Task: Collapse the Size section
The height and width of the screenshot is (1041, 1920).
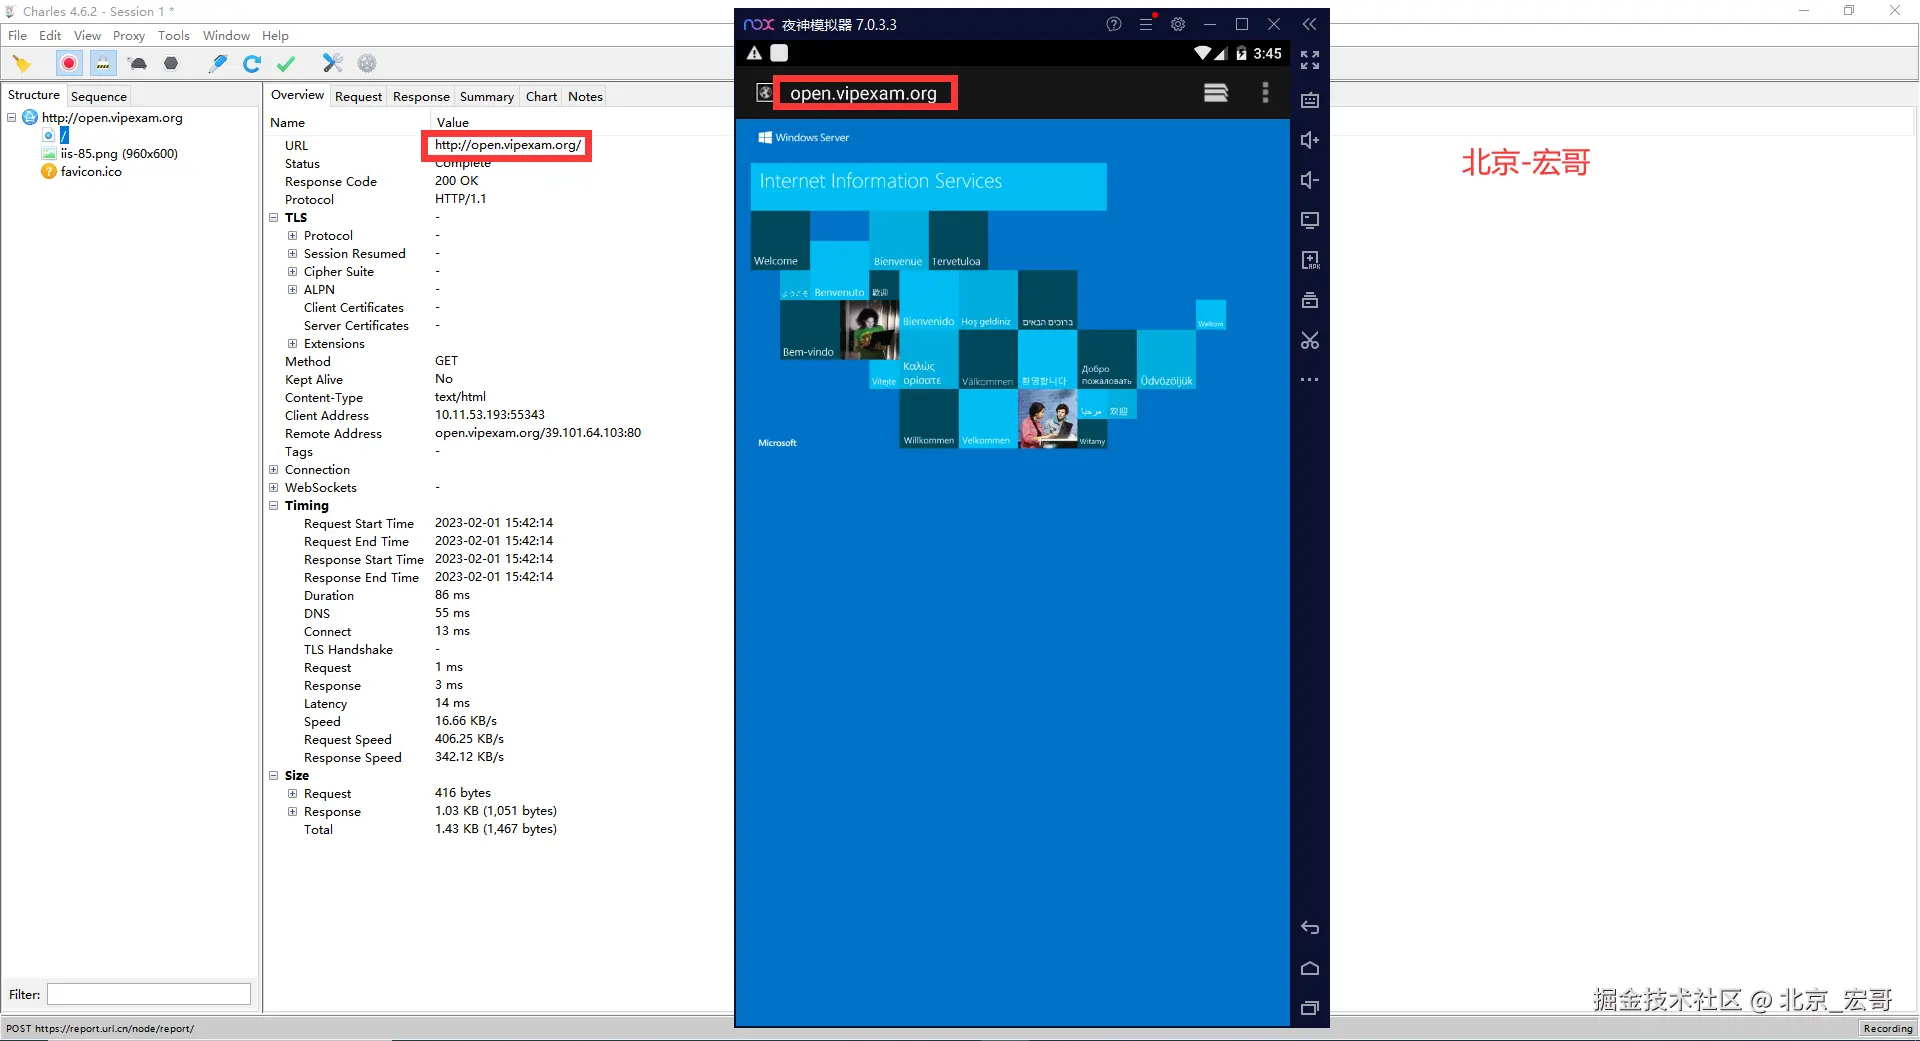Action: [274, 776]
